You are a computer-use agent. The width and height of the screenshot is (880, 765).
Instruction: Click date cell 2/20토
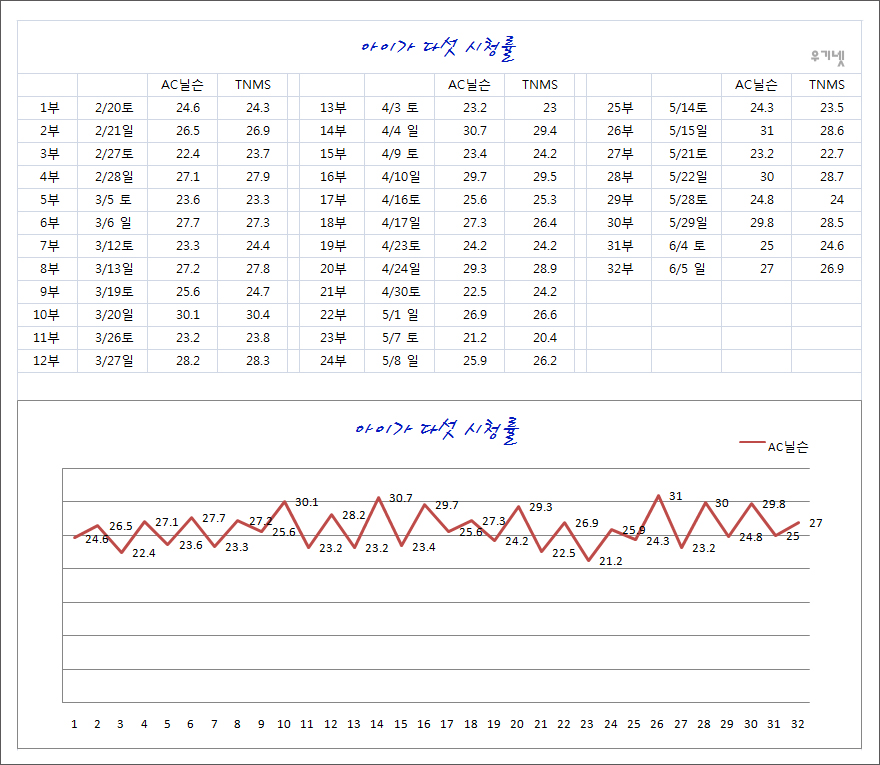pos(114,108)
